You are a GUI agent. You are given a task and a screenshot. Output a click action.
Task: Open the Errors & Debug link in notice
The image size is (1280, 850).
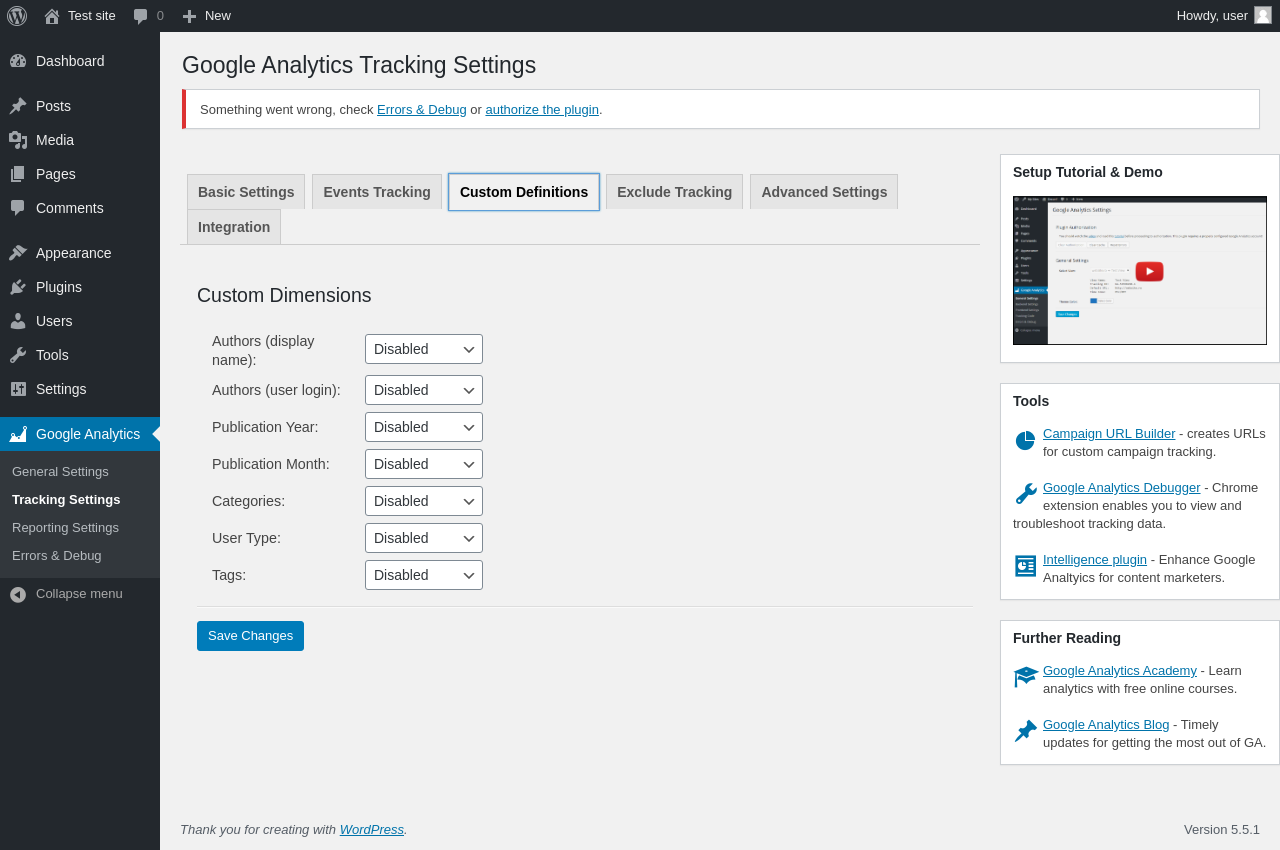(x=422, y=109)
